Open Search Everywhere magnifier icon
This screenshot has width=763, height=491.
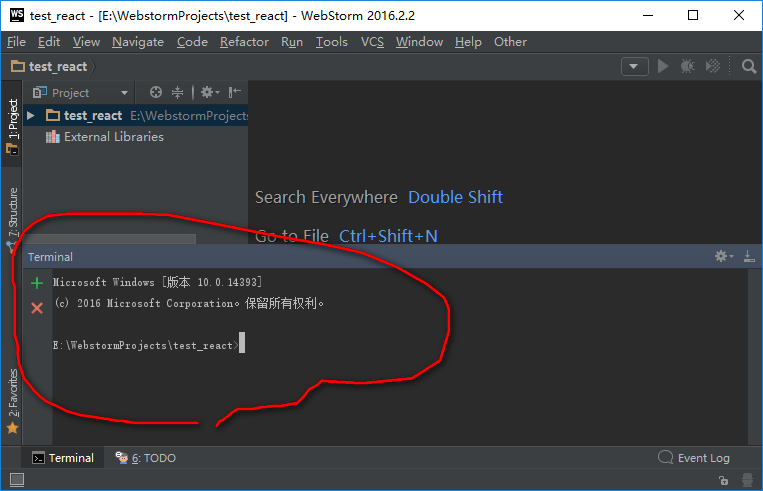[x=749, y=66]
